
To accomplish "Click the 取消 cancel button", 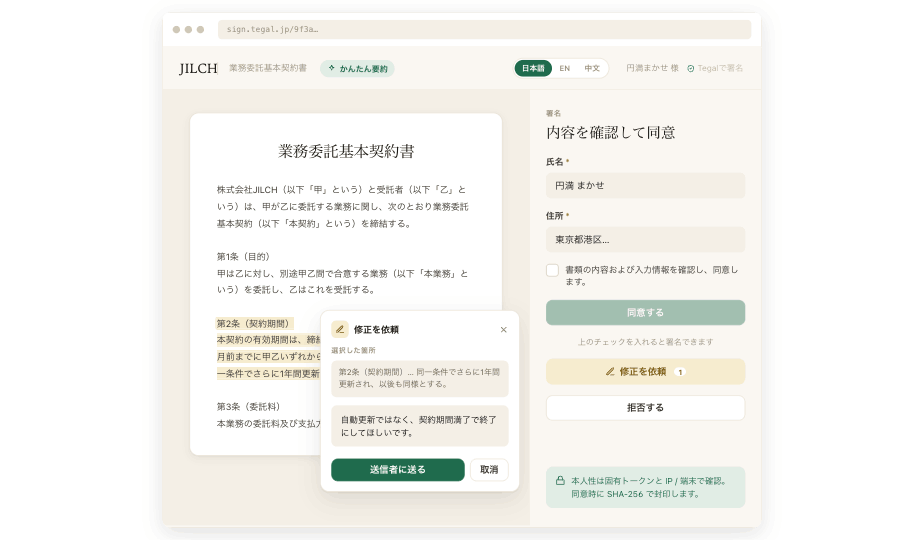I will tap(489, 470).
